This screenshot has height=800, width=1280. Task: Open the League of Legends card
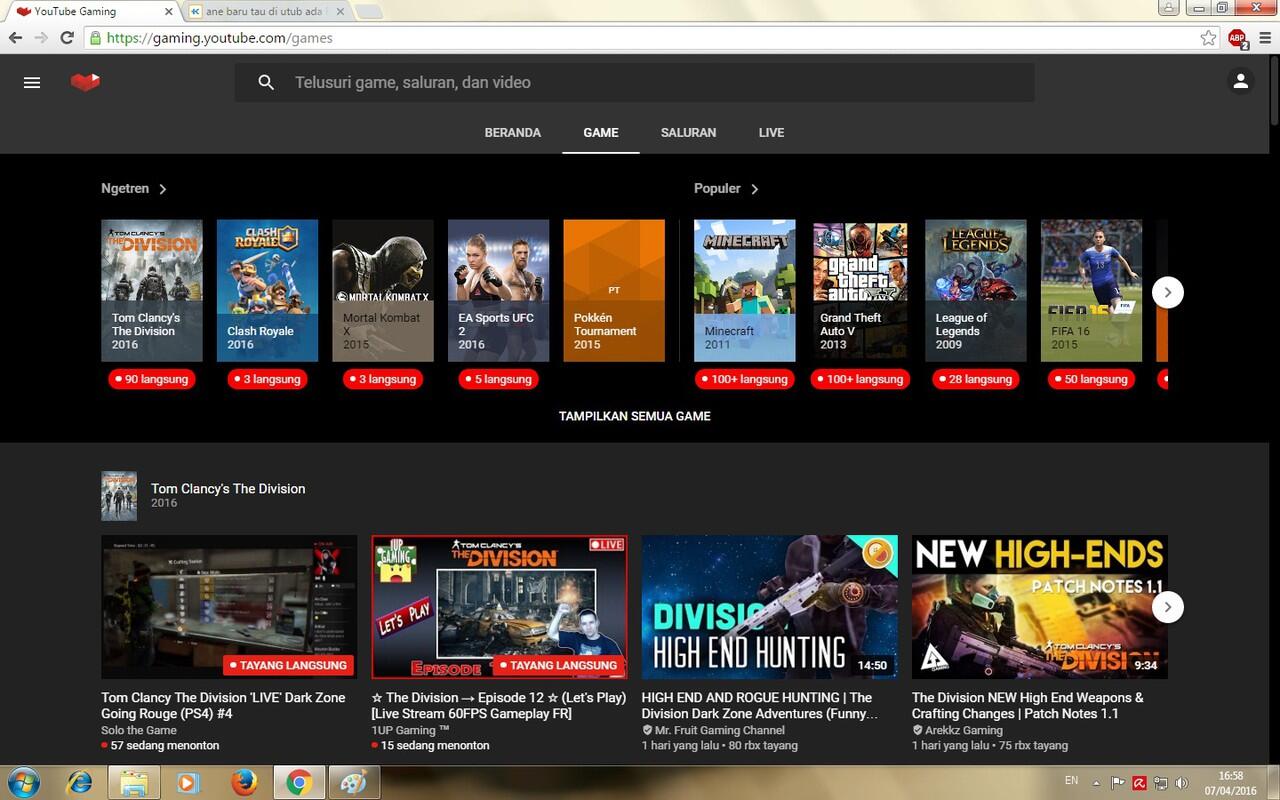[976, 291]
